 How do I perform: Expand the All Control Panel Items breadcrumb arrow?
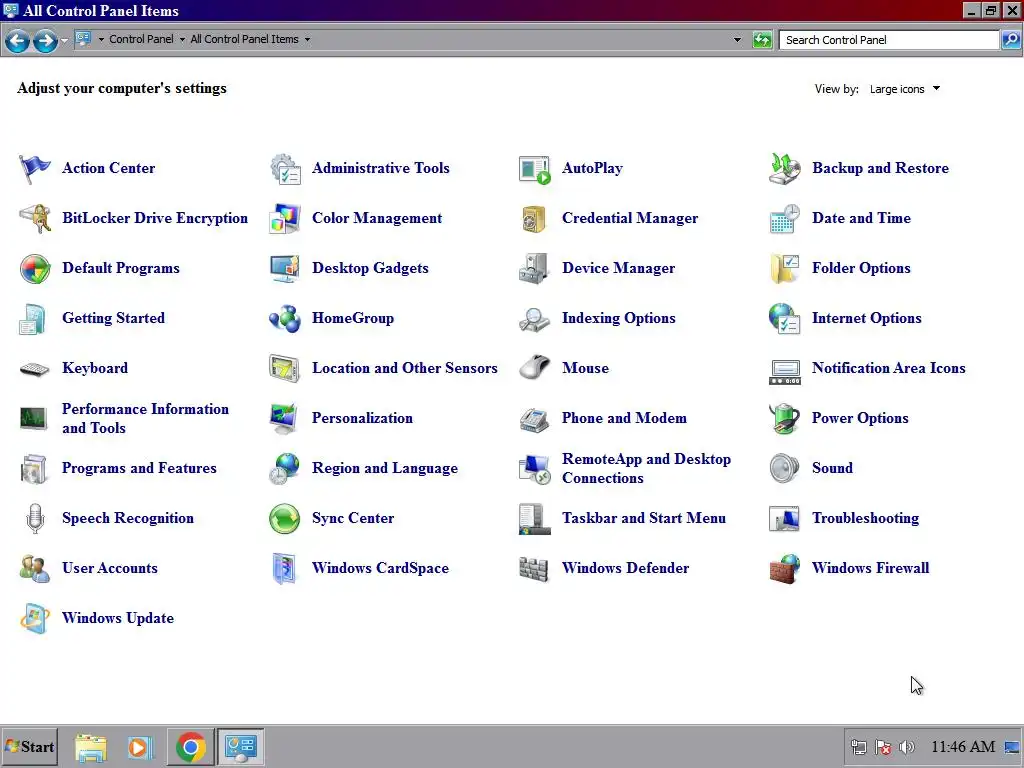click(x=307, y=40)
